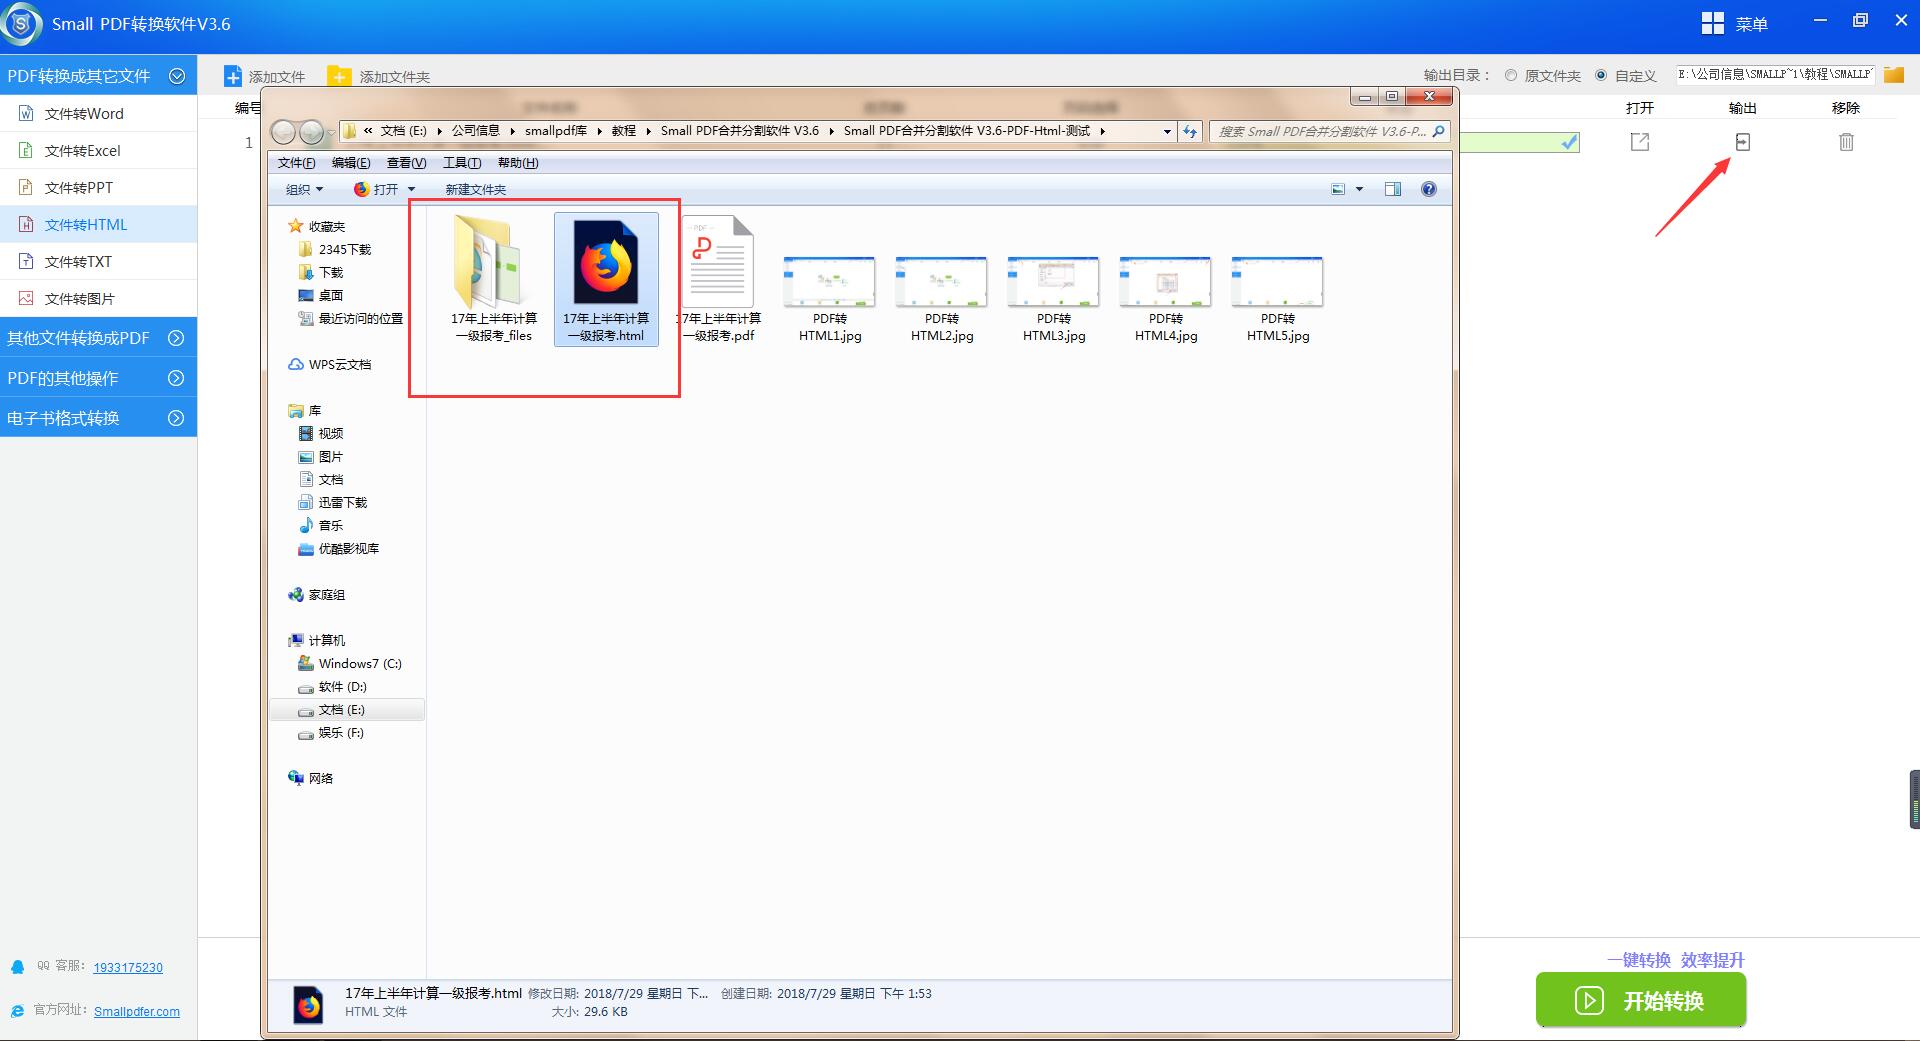
Task: Click the Explorer help question icon
Action: pos(1428,189)
